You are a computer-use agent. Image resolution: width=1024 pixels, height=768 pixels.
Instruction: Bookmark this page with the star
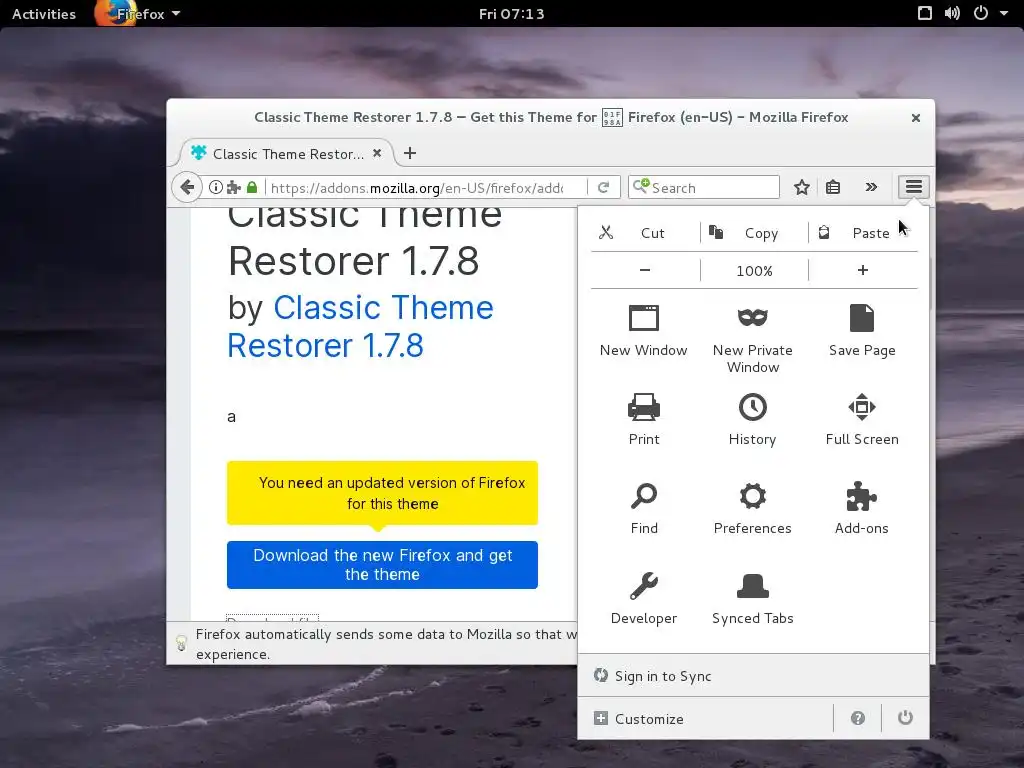click(801, 187)
